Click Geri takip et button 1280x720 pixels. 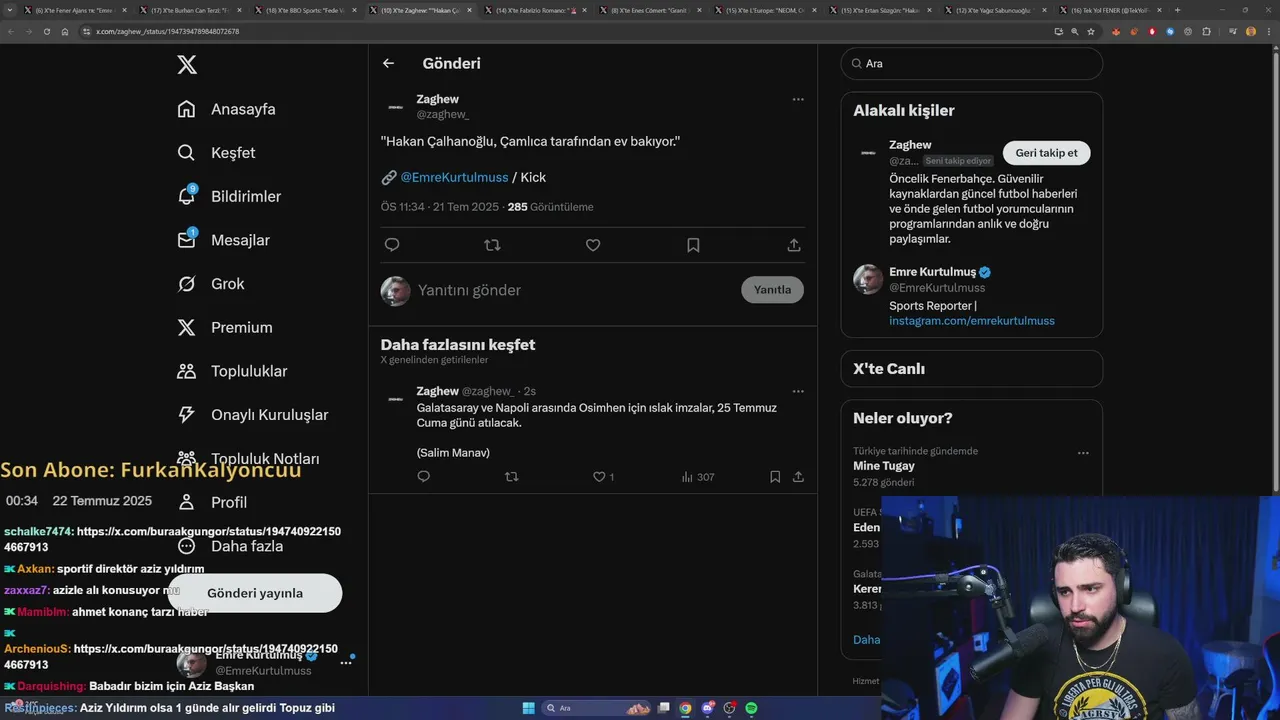coord(1046,153)
